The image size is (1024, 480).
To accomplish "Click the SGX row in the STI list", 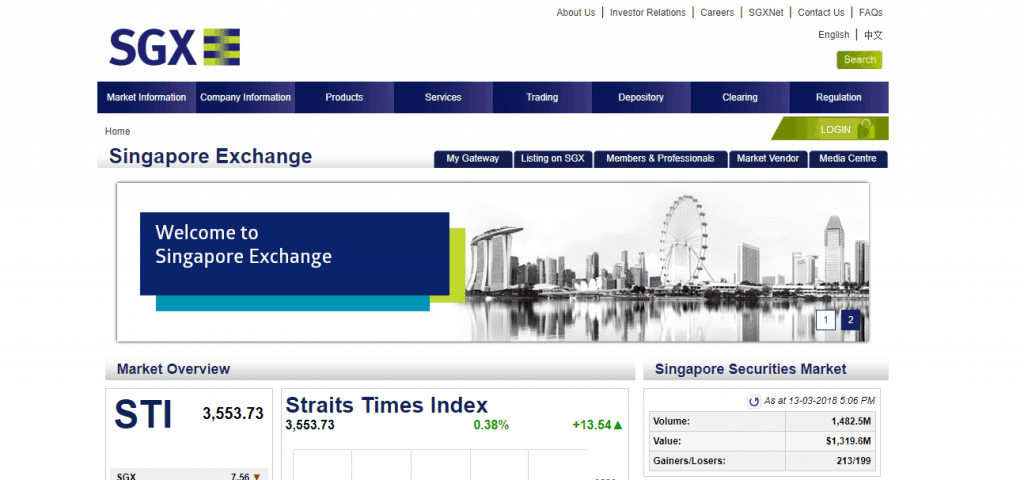I will (189, 475).
